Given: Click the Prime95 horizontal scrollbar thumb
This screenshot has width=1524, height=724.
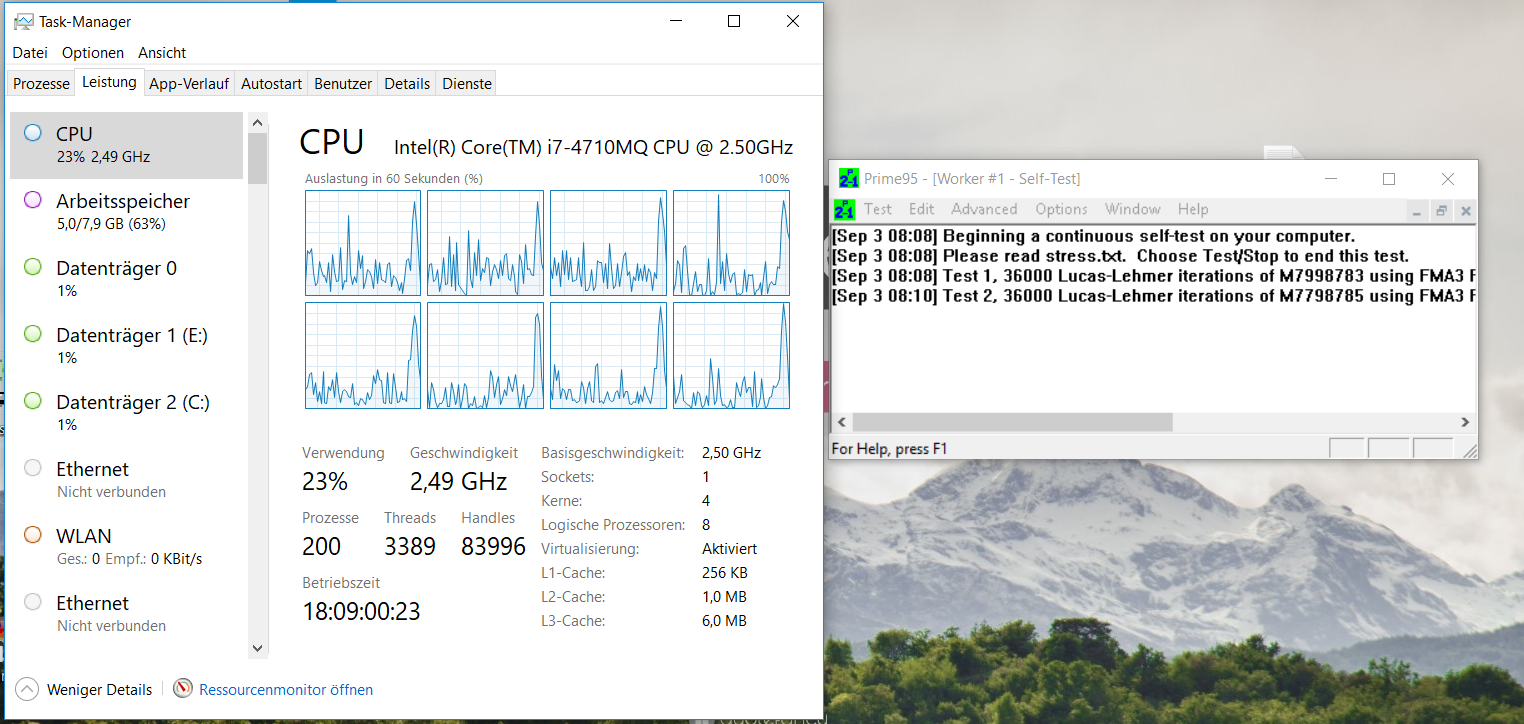Looking at the screenshot, I should [x=1012, y=423].
